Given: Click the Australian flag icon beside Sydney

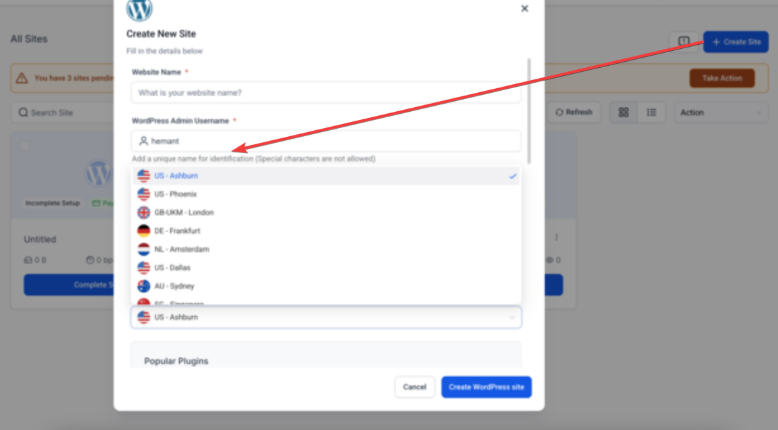Looking at the screenshot, I should (143, 286).
